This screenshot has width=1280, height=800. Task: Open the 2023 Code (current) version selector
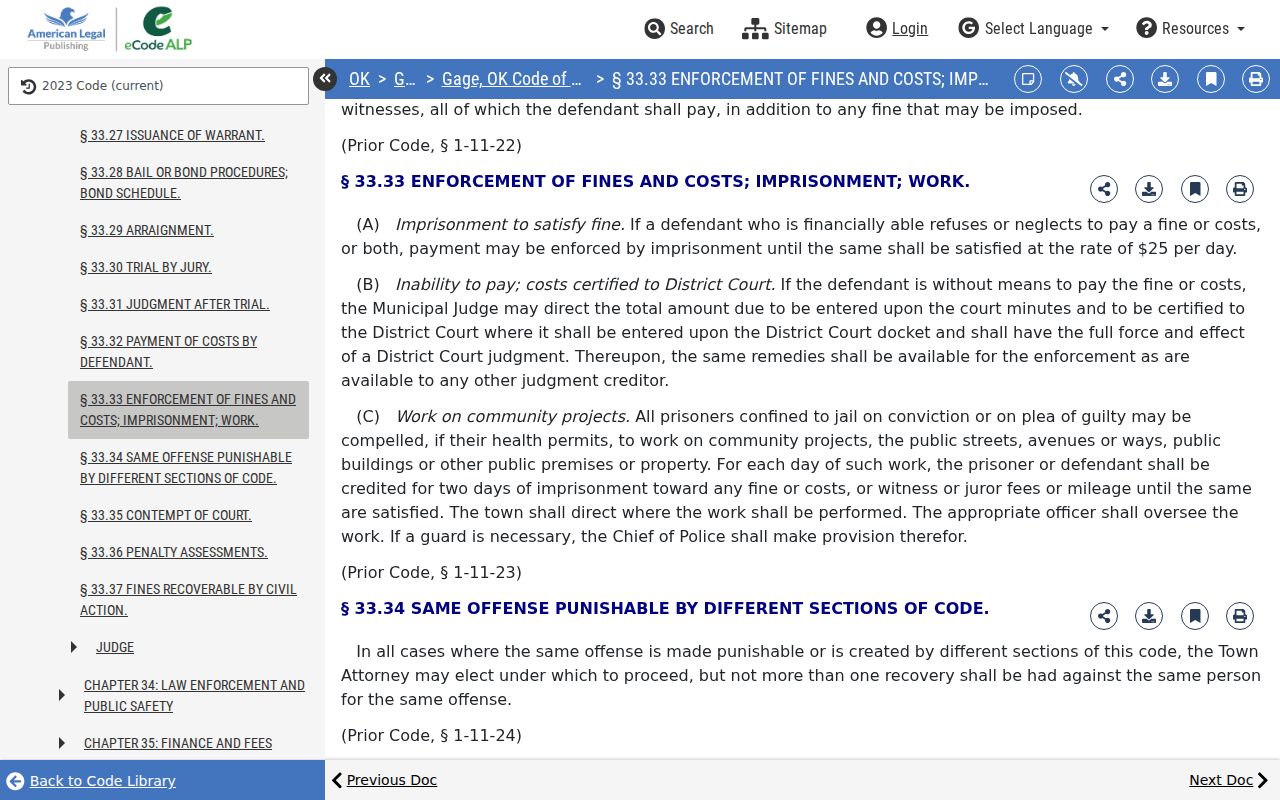[158, 86]
